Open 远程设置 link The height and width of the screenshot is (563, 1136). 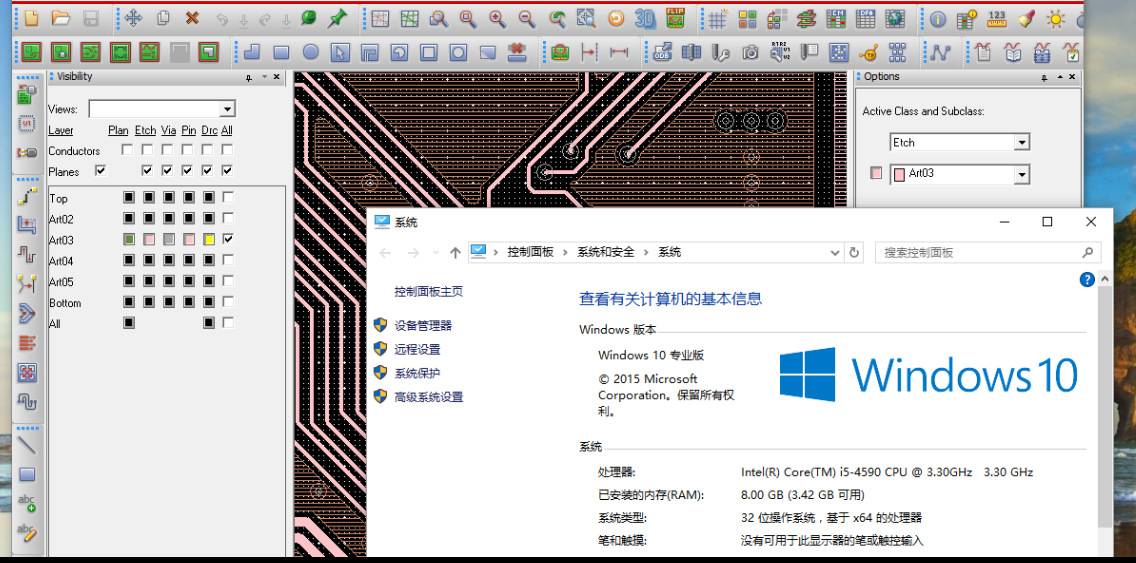pyautogui.click(x=417, y=349)
